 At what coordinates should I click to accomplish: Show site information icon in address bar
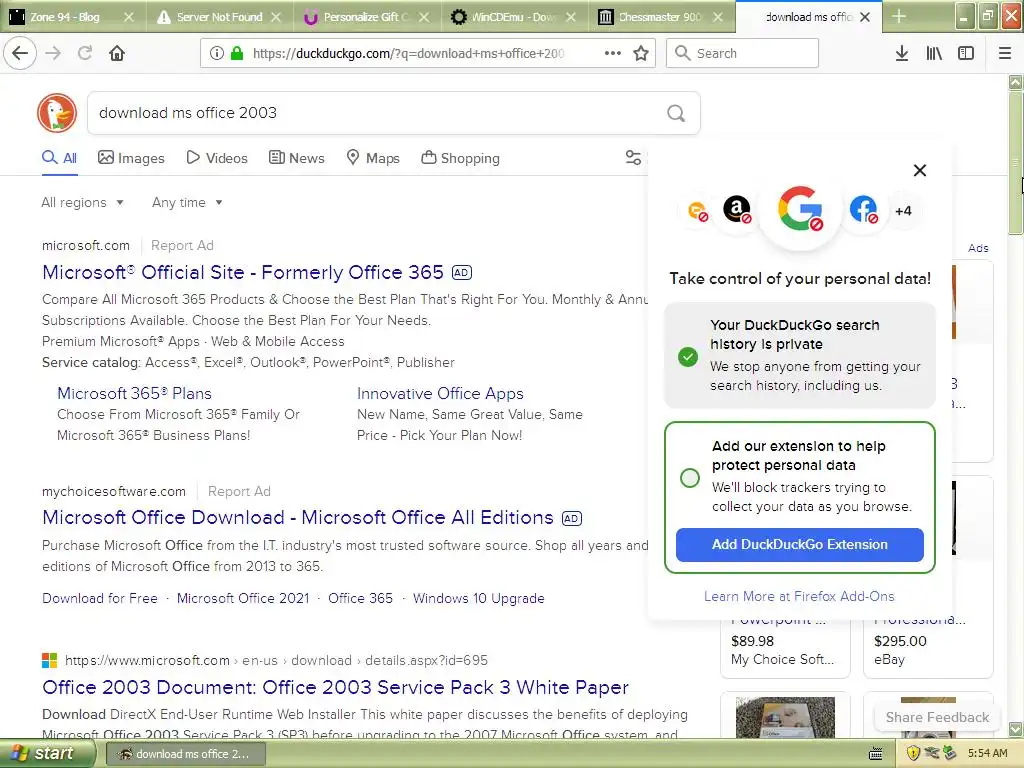(217, 53)
